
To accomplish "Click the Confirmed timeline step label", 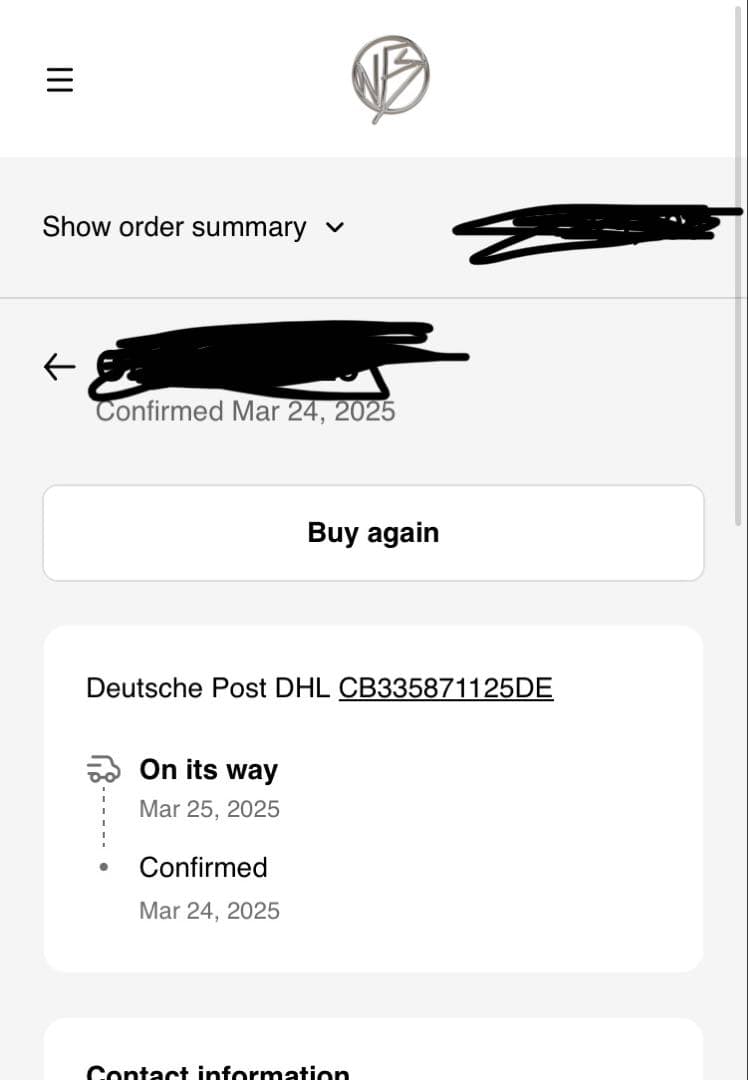I will [x=203, y=867].
